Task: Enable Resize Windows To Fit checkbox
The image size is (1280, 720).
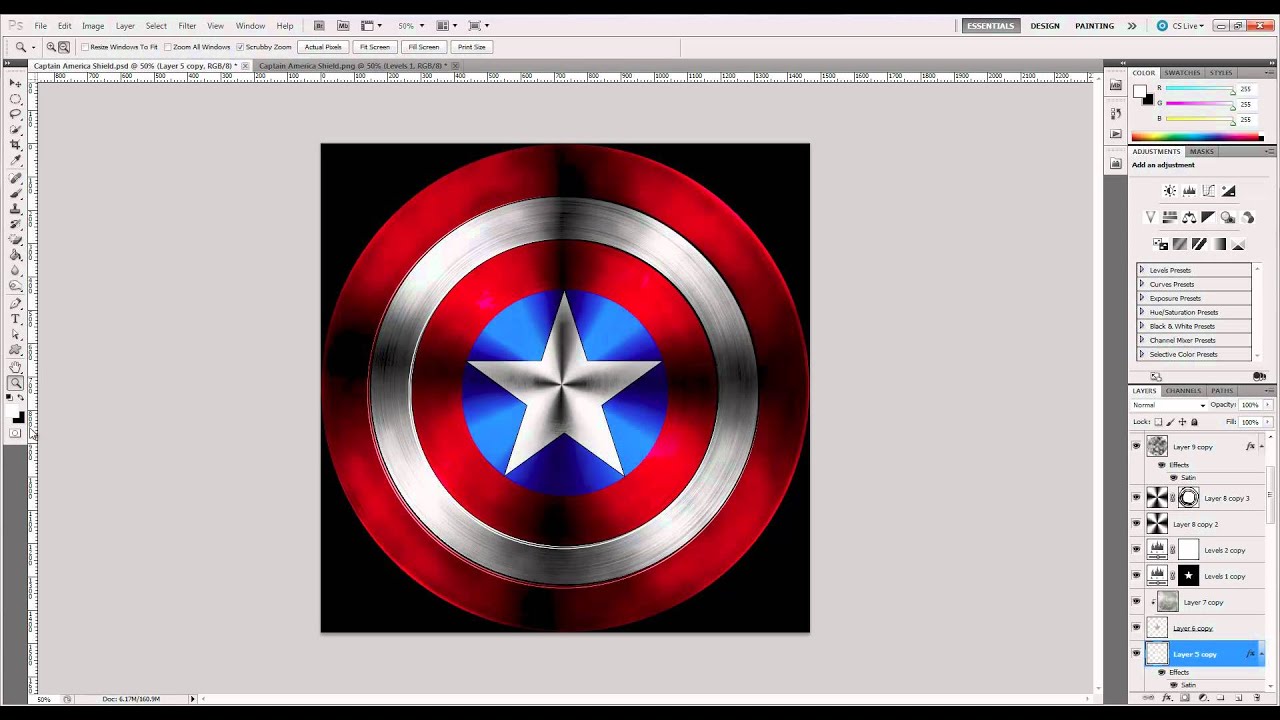Action: (x=85, y=47)
